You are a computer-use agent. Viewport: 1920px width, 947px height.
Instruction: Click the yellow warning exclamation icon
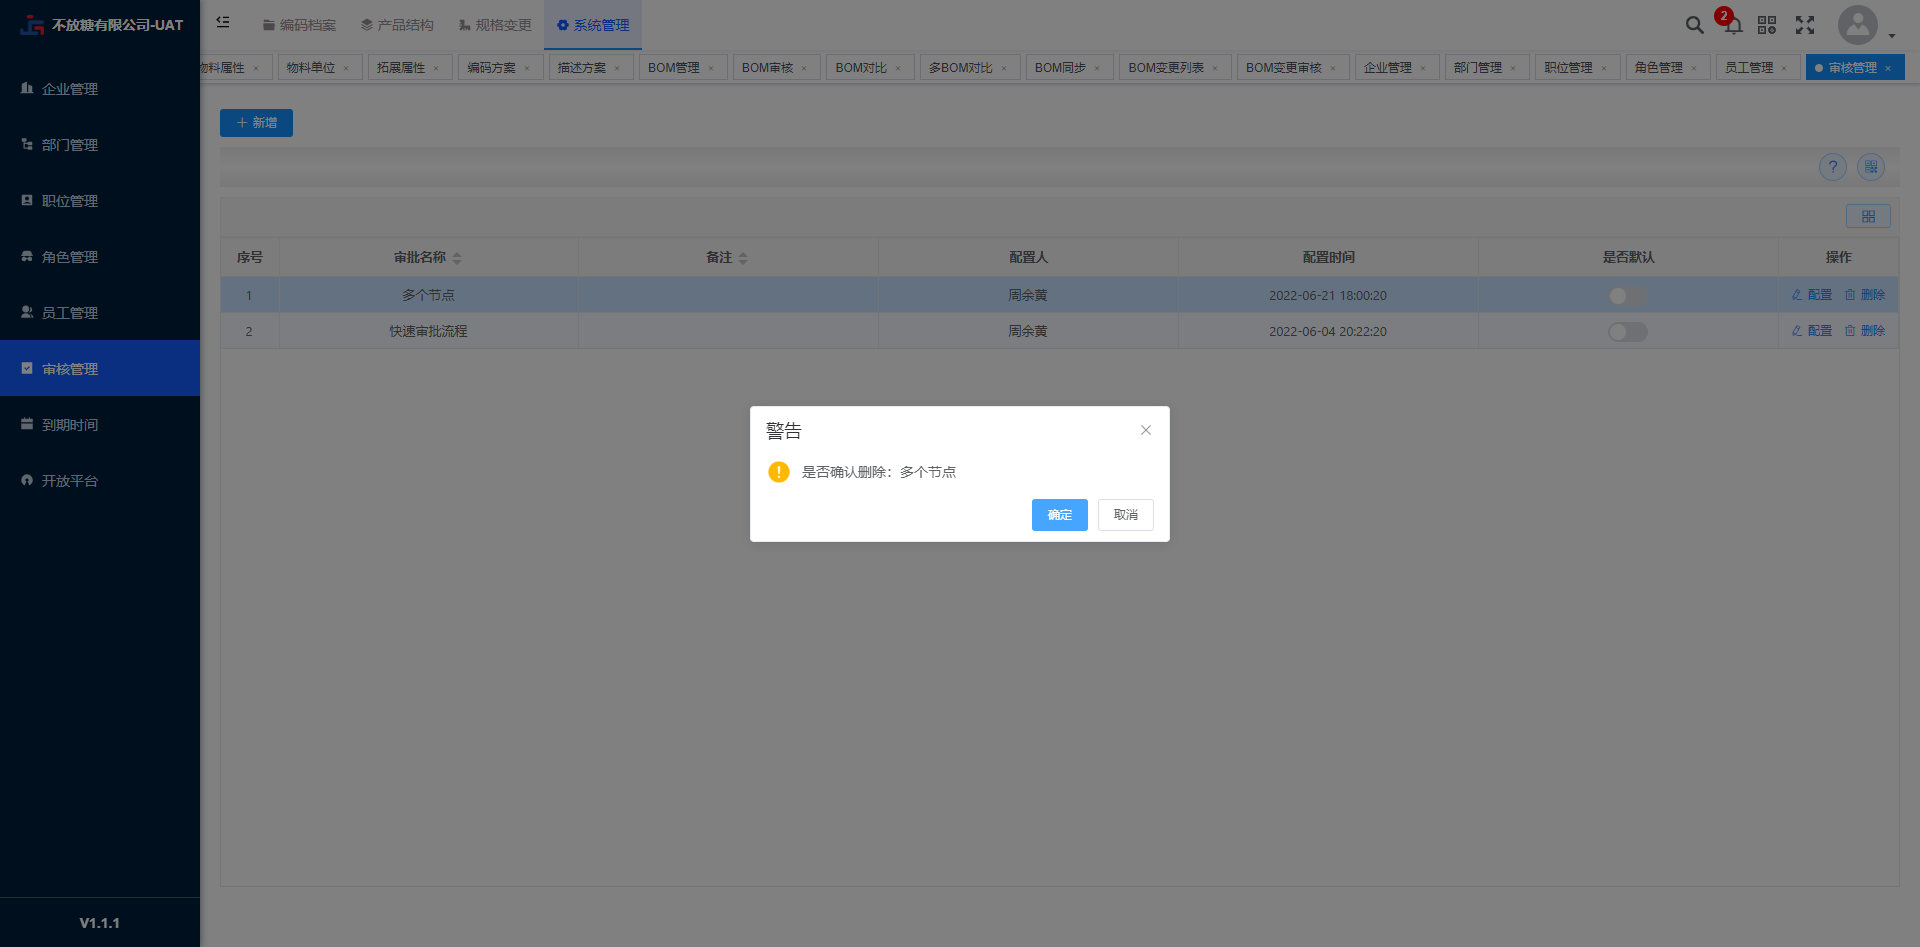tap(779, 472)
